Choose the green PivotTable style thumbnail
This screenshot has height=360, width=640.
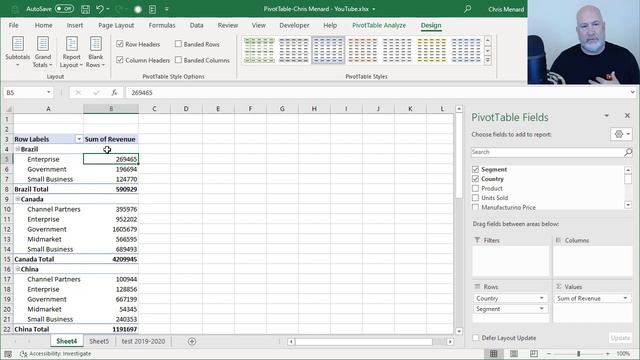tap(259, 50)
